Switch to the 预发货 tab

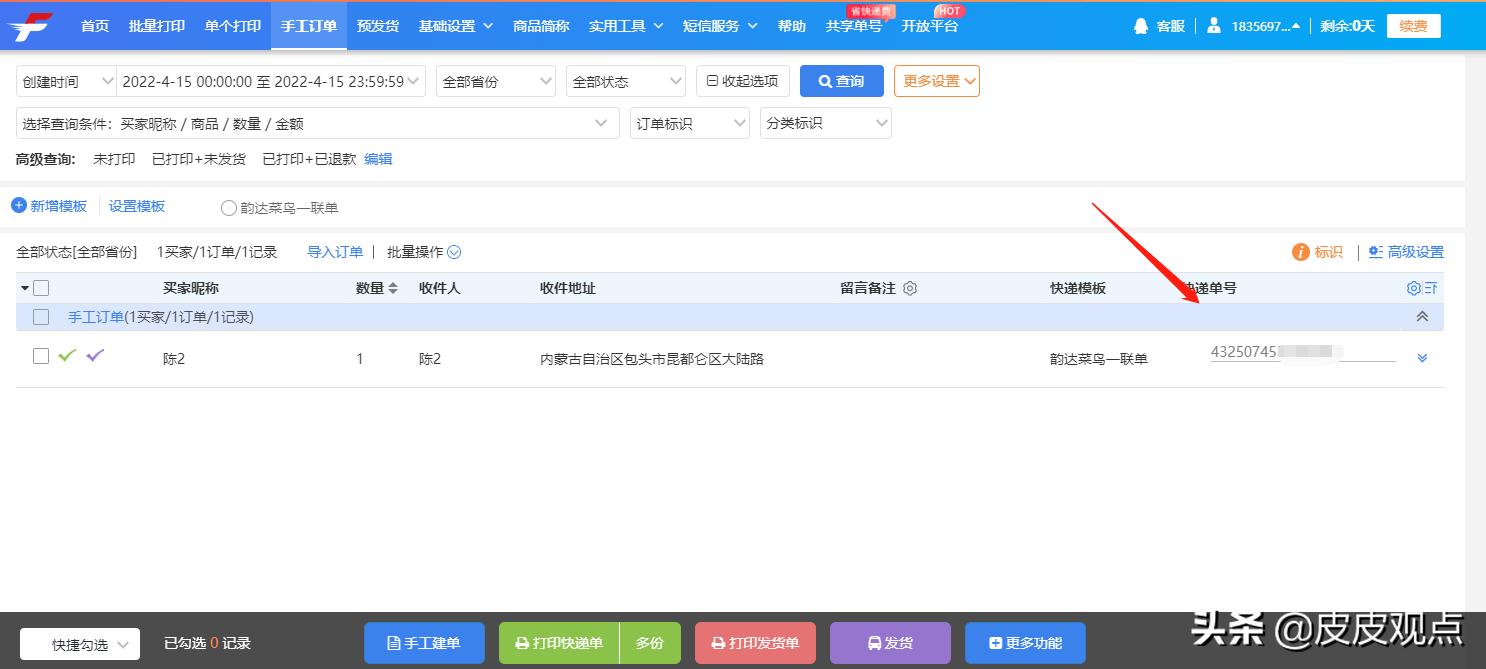pos(377,26)
